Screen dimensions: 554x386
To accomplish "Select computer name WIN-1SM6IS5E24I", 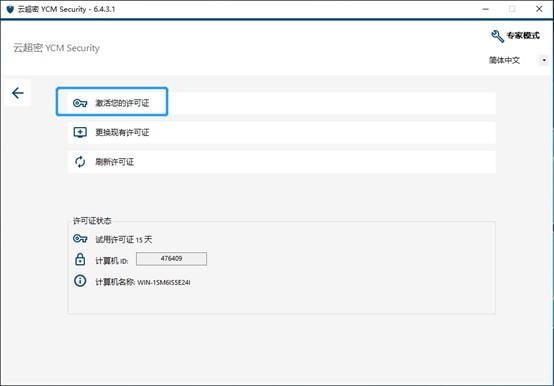I will (x=164, y=283).
